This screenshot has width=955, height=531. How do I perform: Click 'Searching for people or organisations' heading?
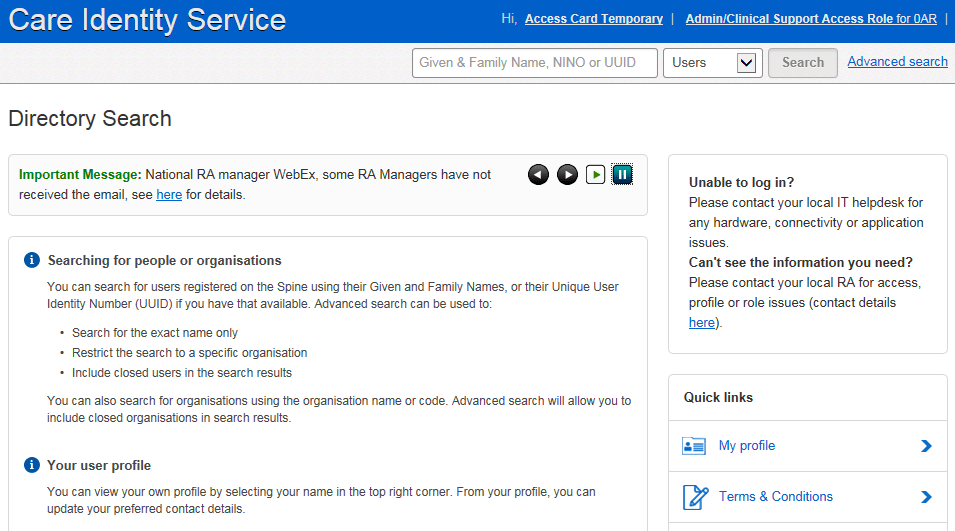click(164, 261)
